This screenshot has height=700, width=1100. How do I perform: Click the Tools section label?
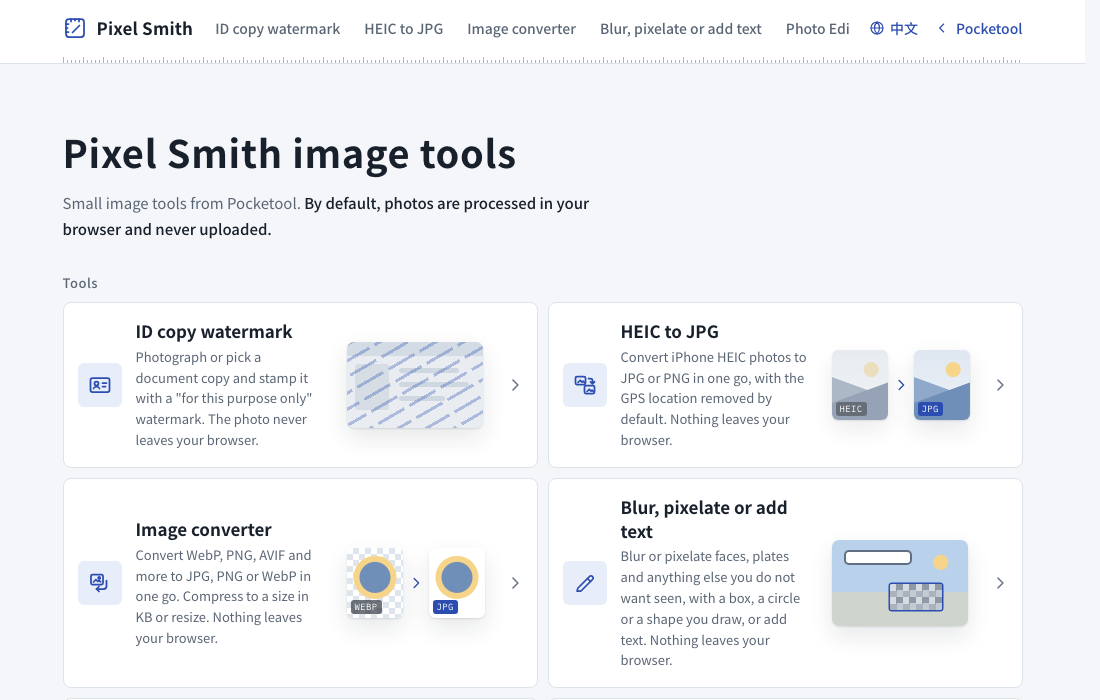coord(80,283)
